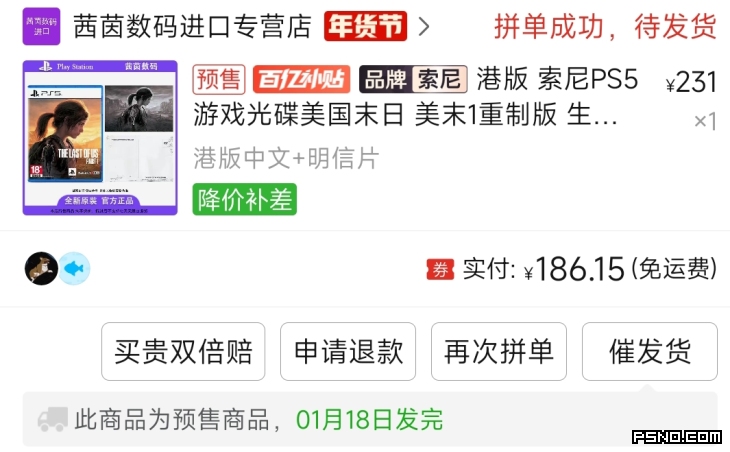Screen dimensions: 730x452
Task: Tap the red 券 coupon icon
Action: [440, 269]
